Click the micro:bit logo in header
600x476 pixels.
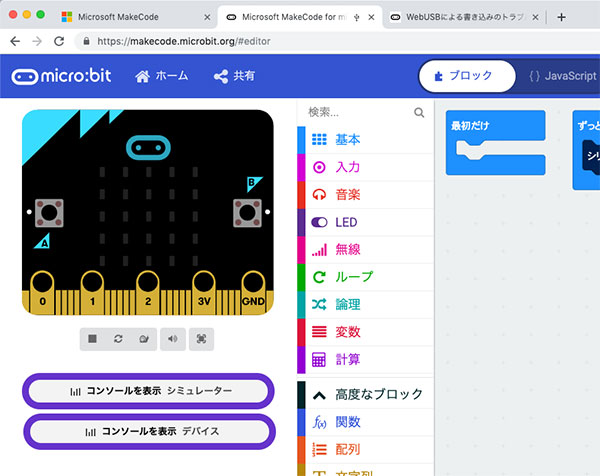62,76
